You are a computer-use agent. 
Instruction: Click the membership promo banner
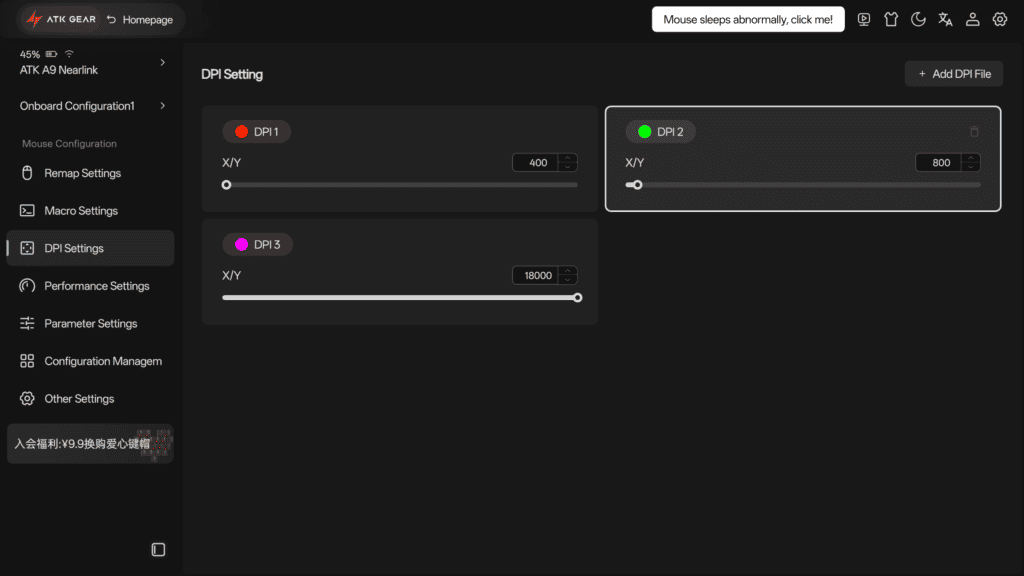tap(90, 444)
